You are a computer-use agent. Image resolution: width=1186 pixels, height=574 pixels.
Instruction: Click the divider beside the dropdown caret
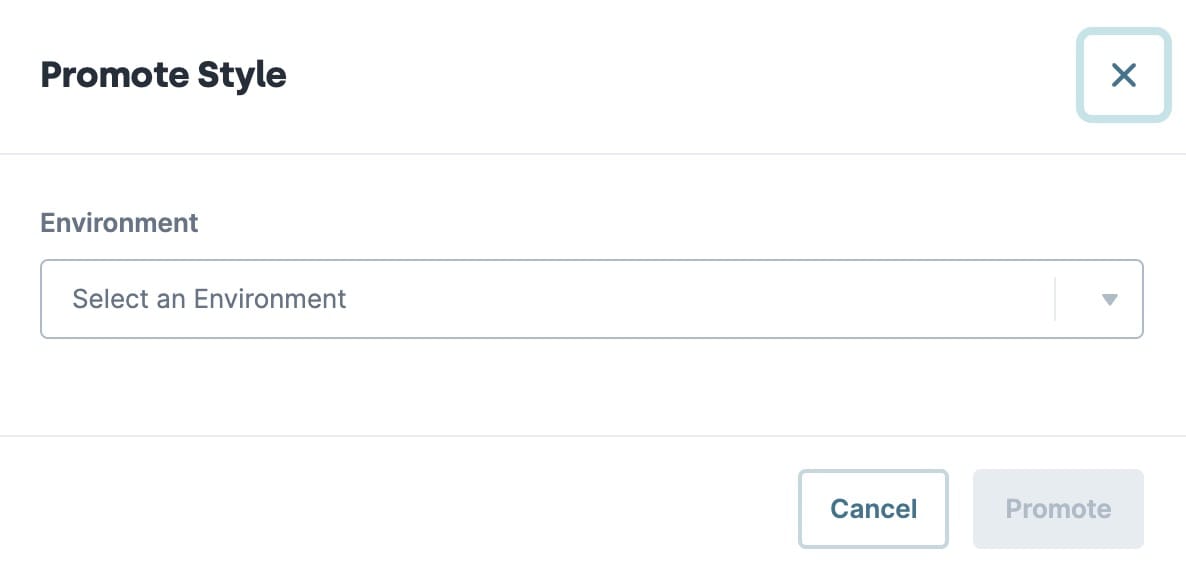coord(1054,299)
